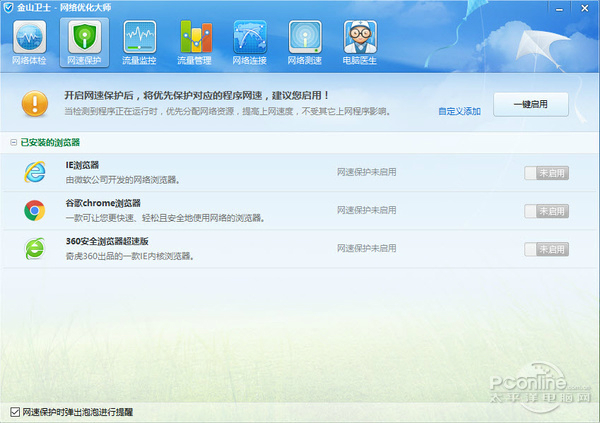
Task: Enable speed protection for 谷歌chrome浏览器
Action: 546,211
